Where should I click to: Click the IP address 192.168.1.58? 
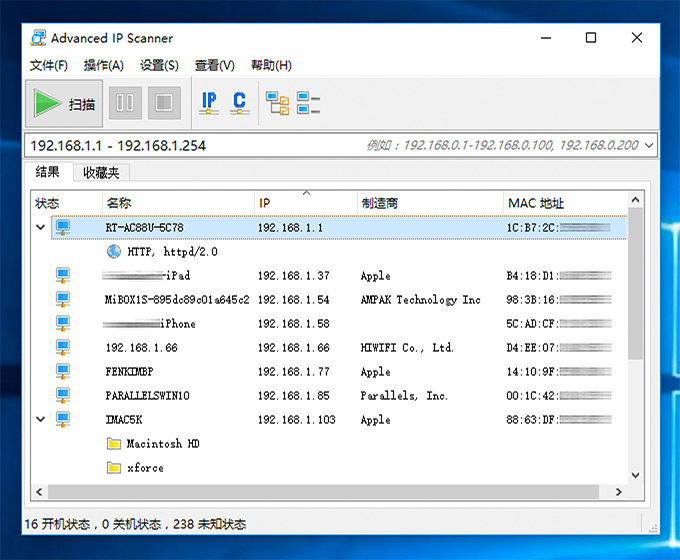click(294, 324)
